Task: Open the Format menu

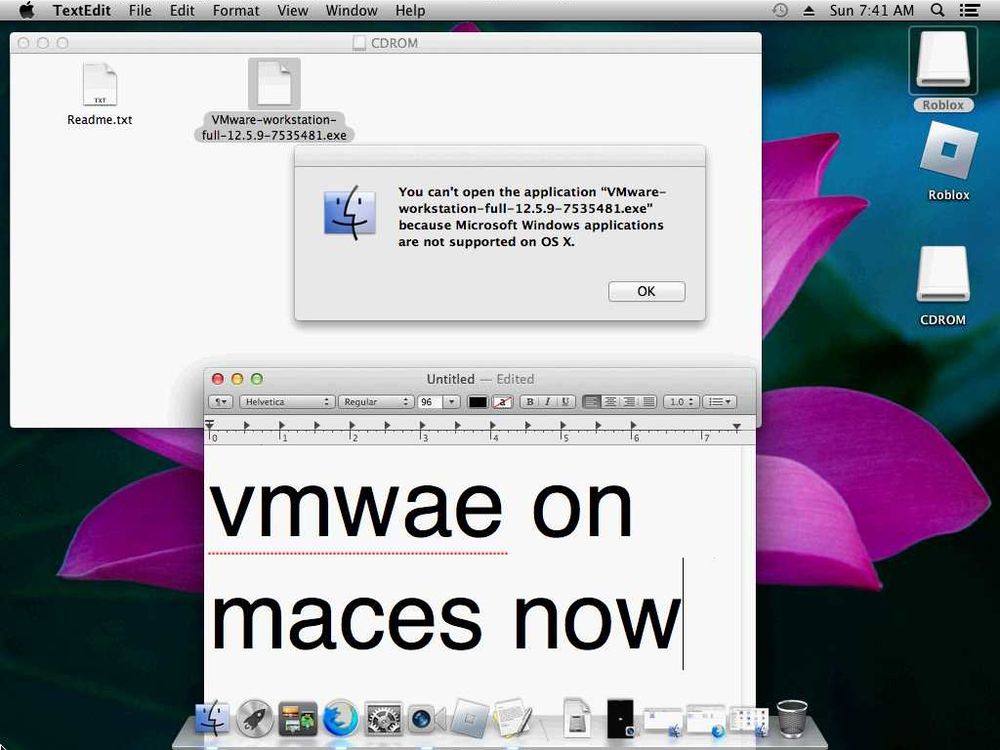Action: 235,10
